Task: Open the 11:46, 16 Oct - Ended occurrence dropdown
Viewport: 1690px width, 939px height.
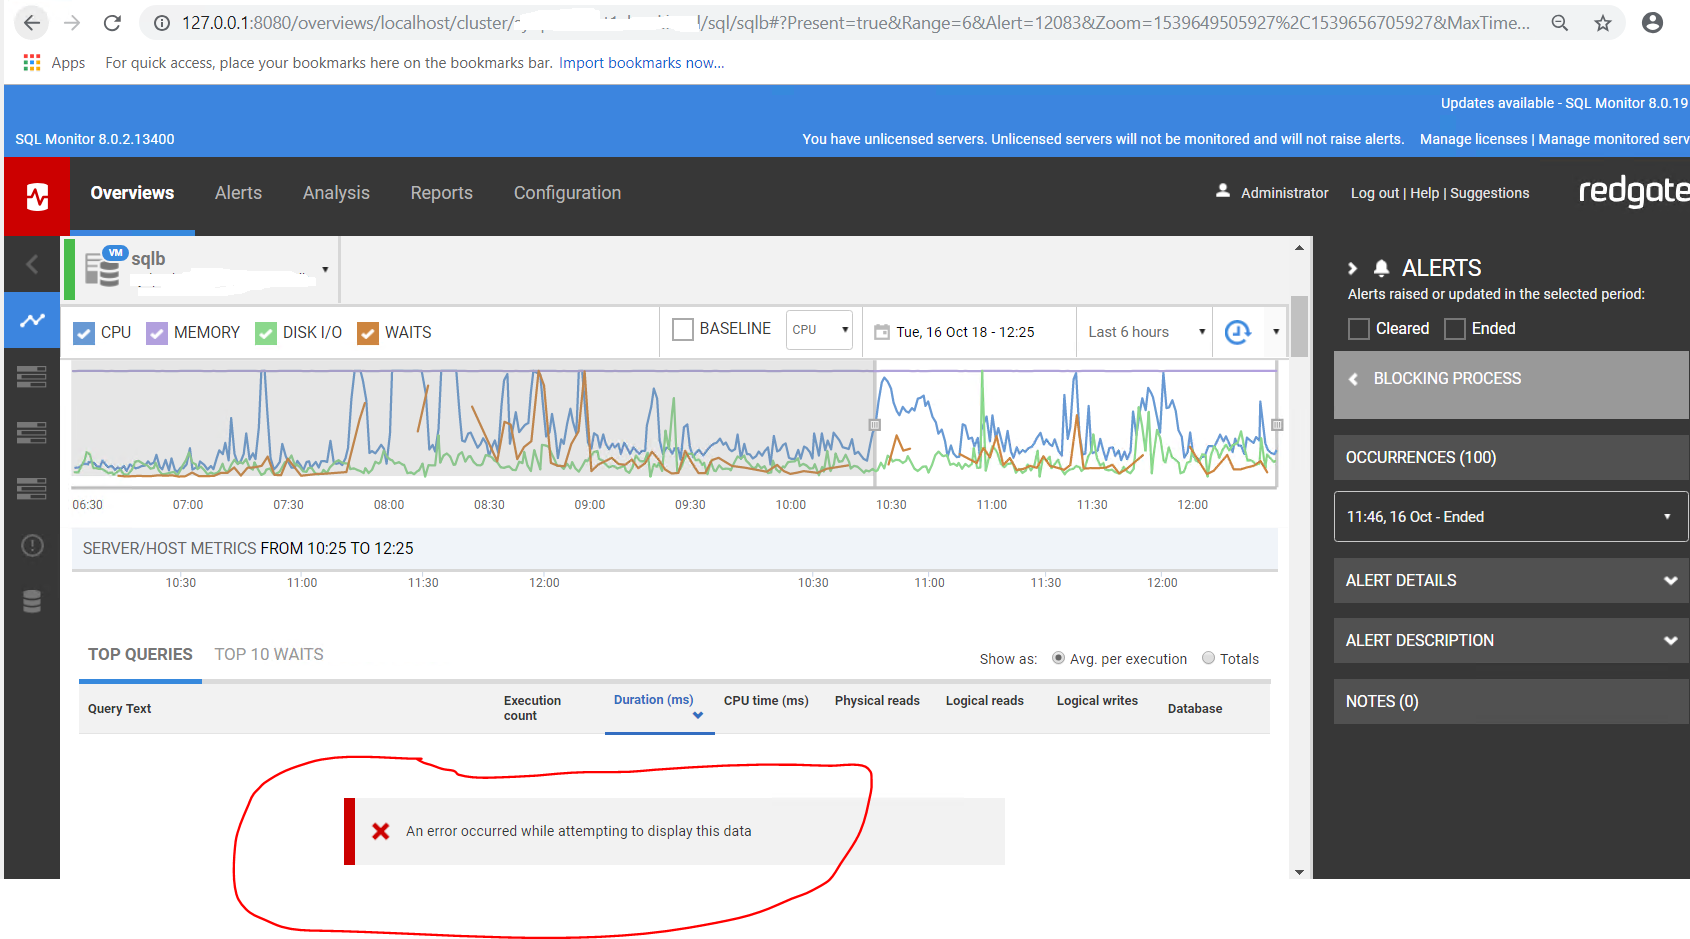Action: pyautogui.click(x=1510, y=517)
